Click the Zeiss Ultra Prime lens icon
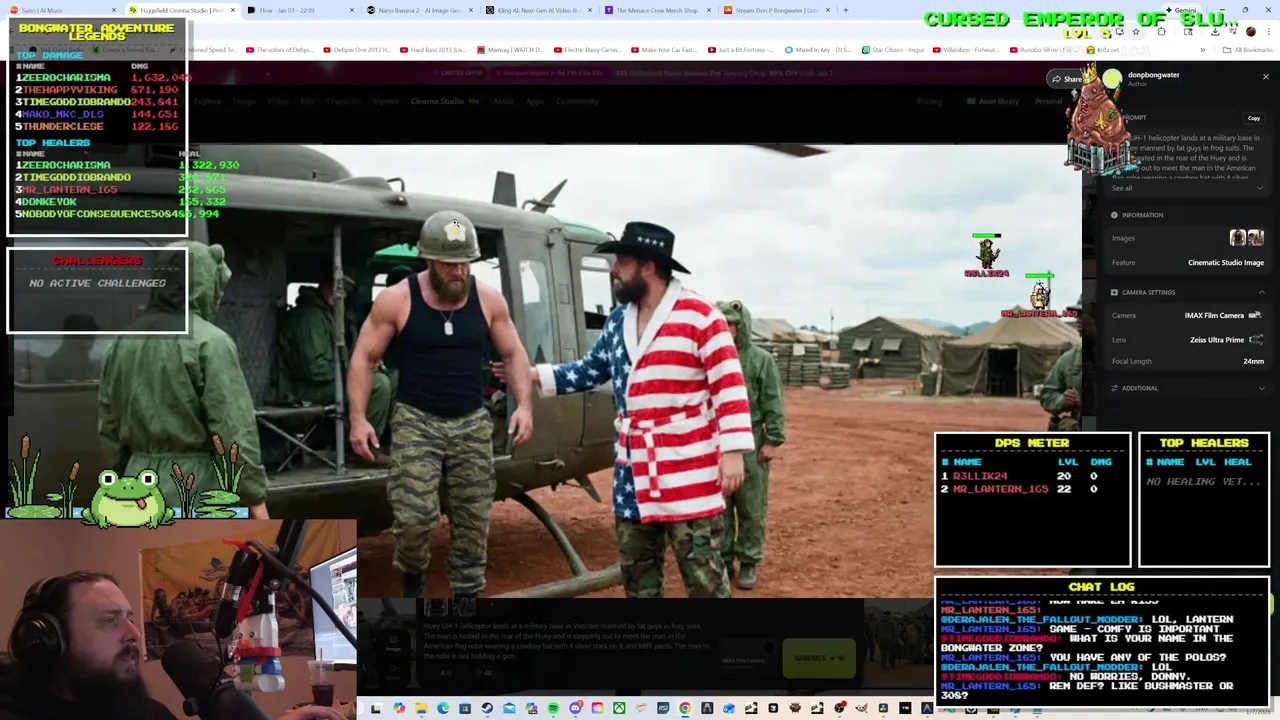1280x720 pixels. pos(1256,340)
